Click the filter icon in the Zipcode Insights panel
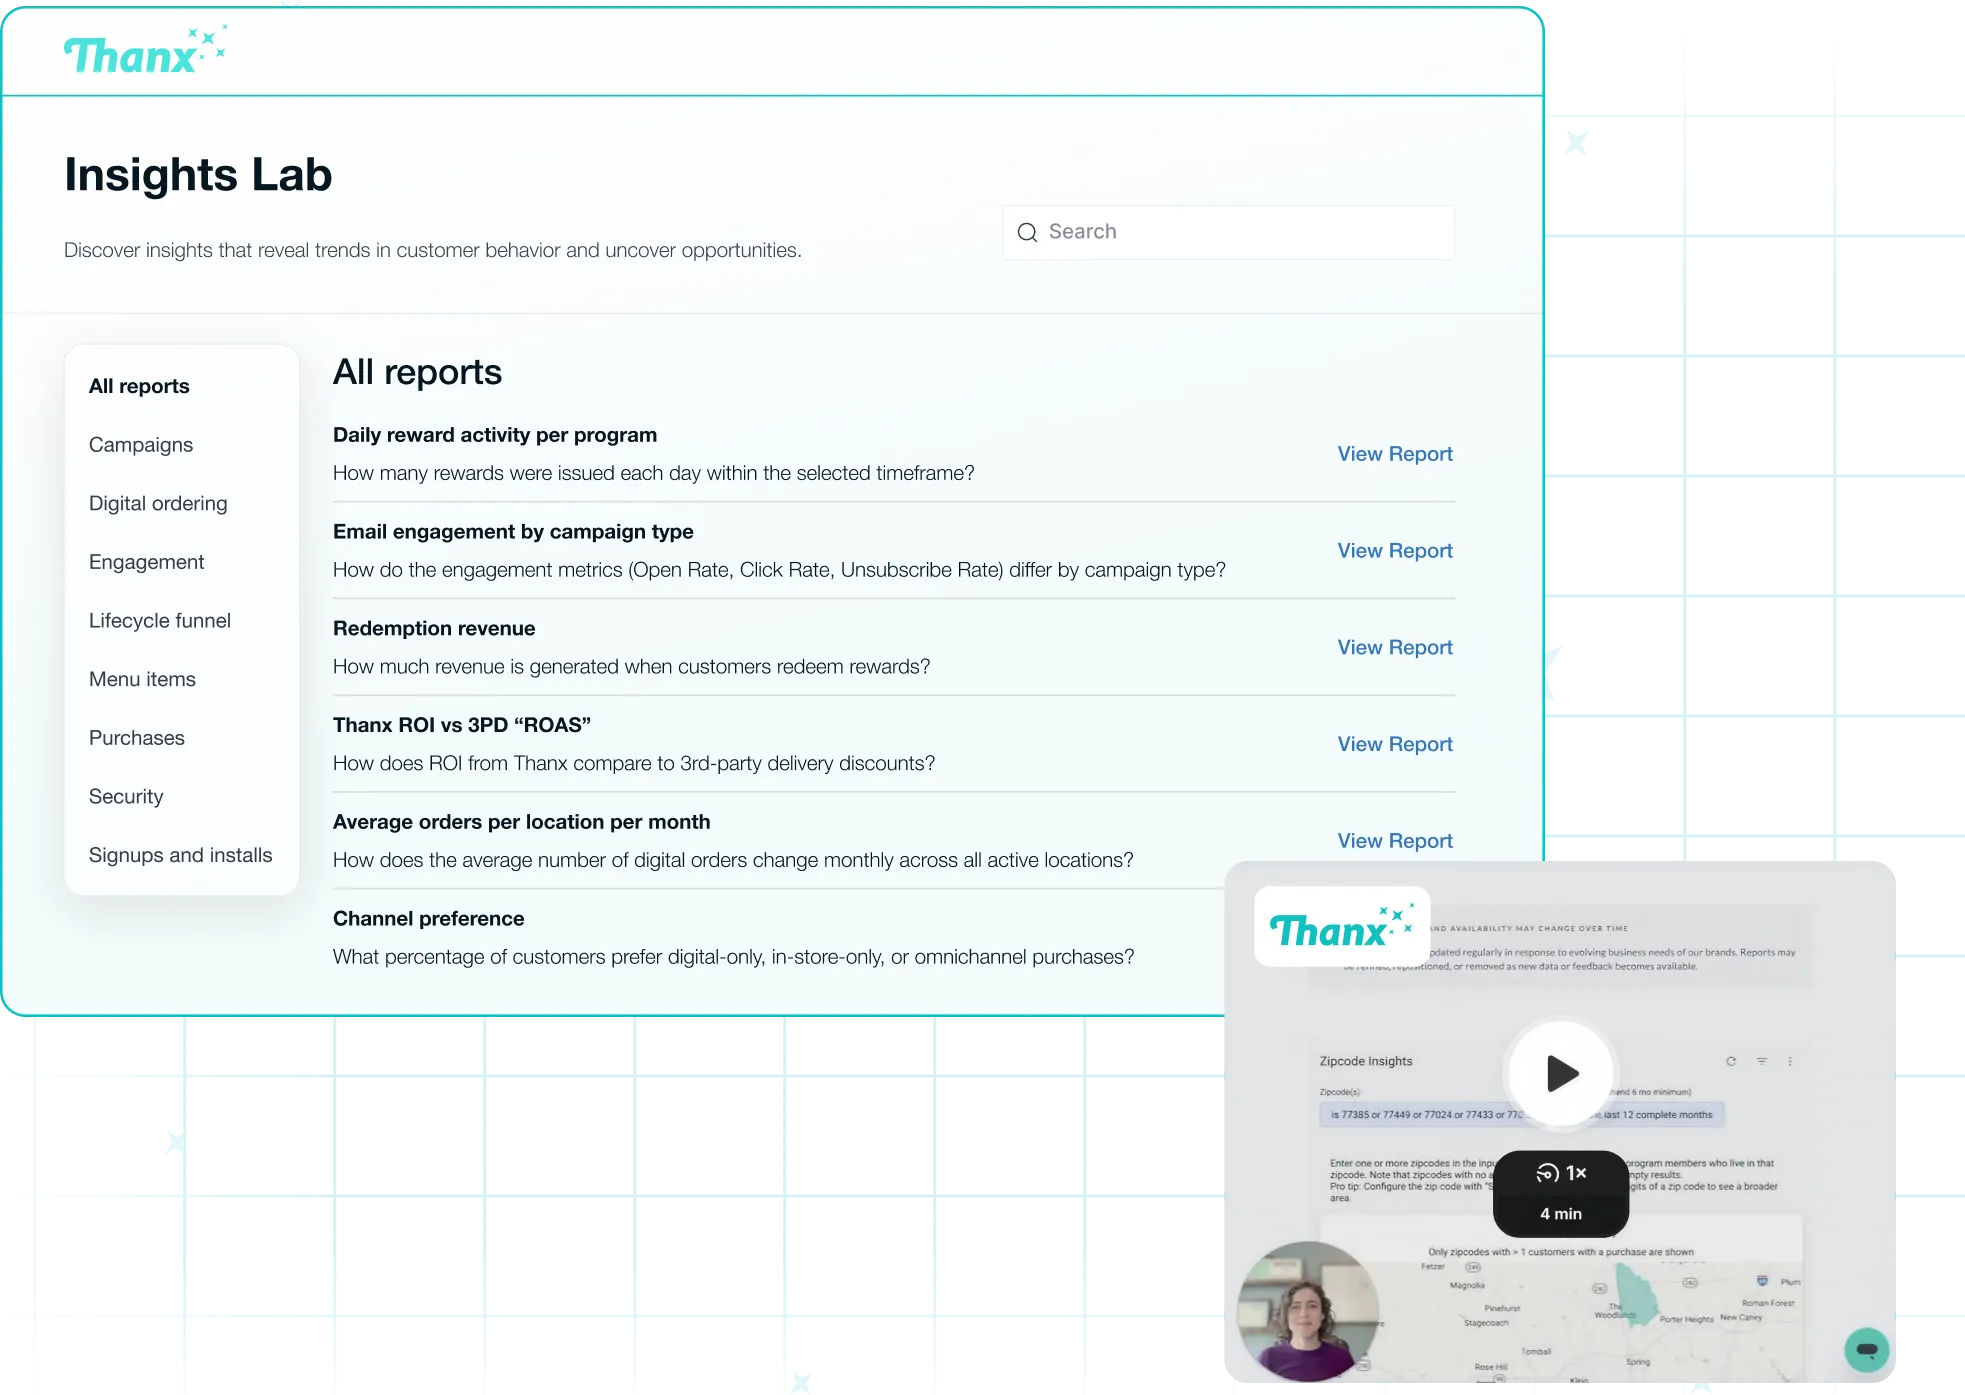Image resolution: width=1965 pixels, height=1395 pixels. [x=1762, y=1061]
